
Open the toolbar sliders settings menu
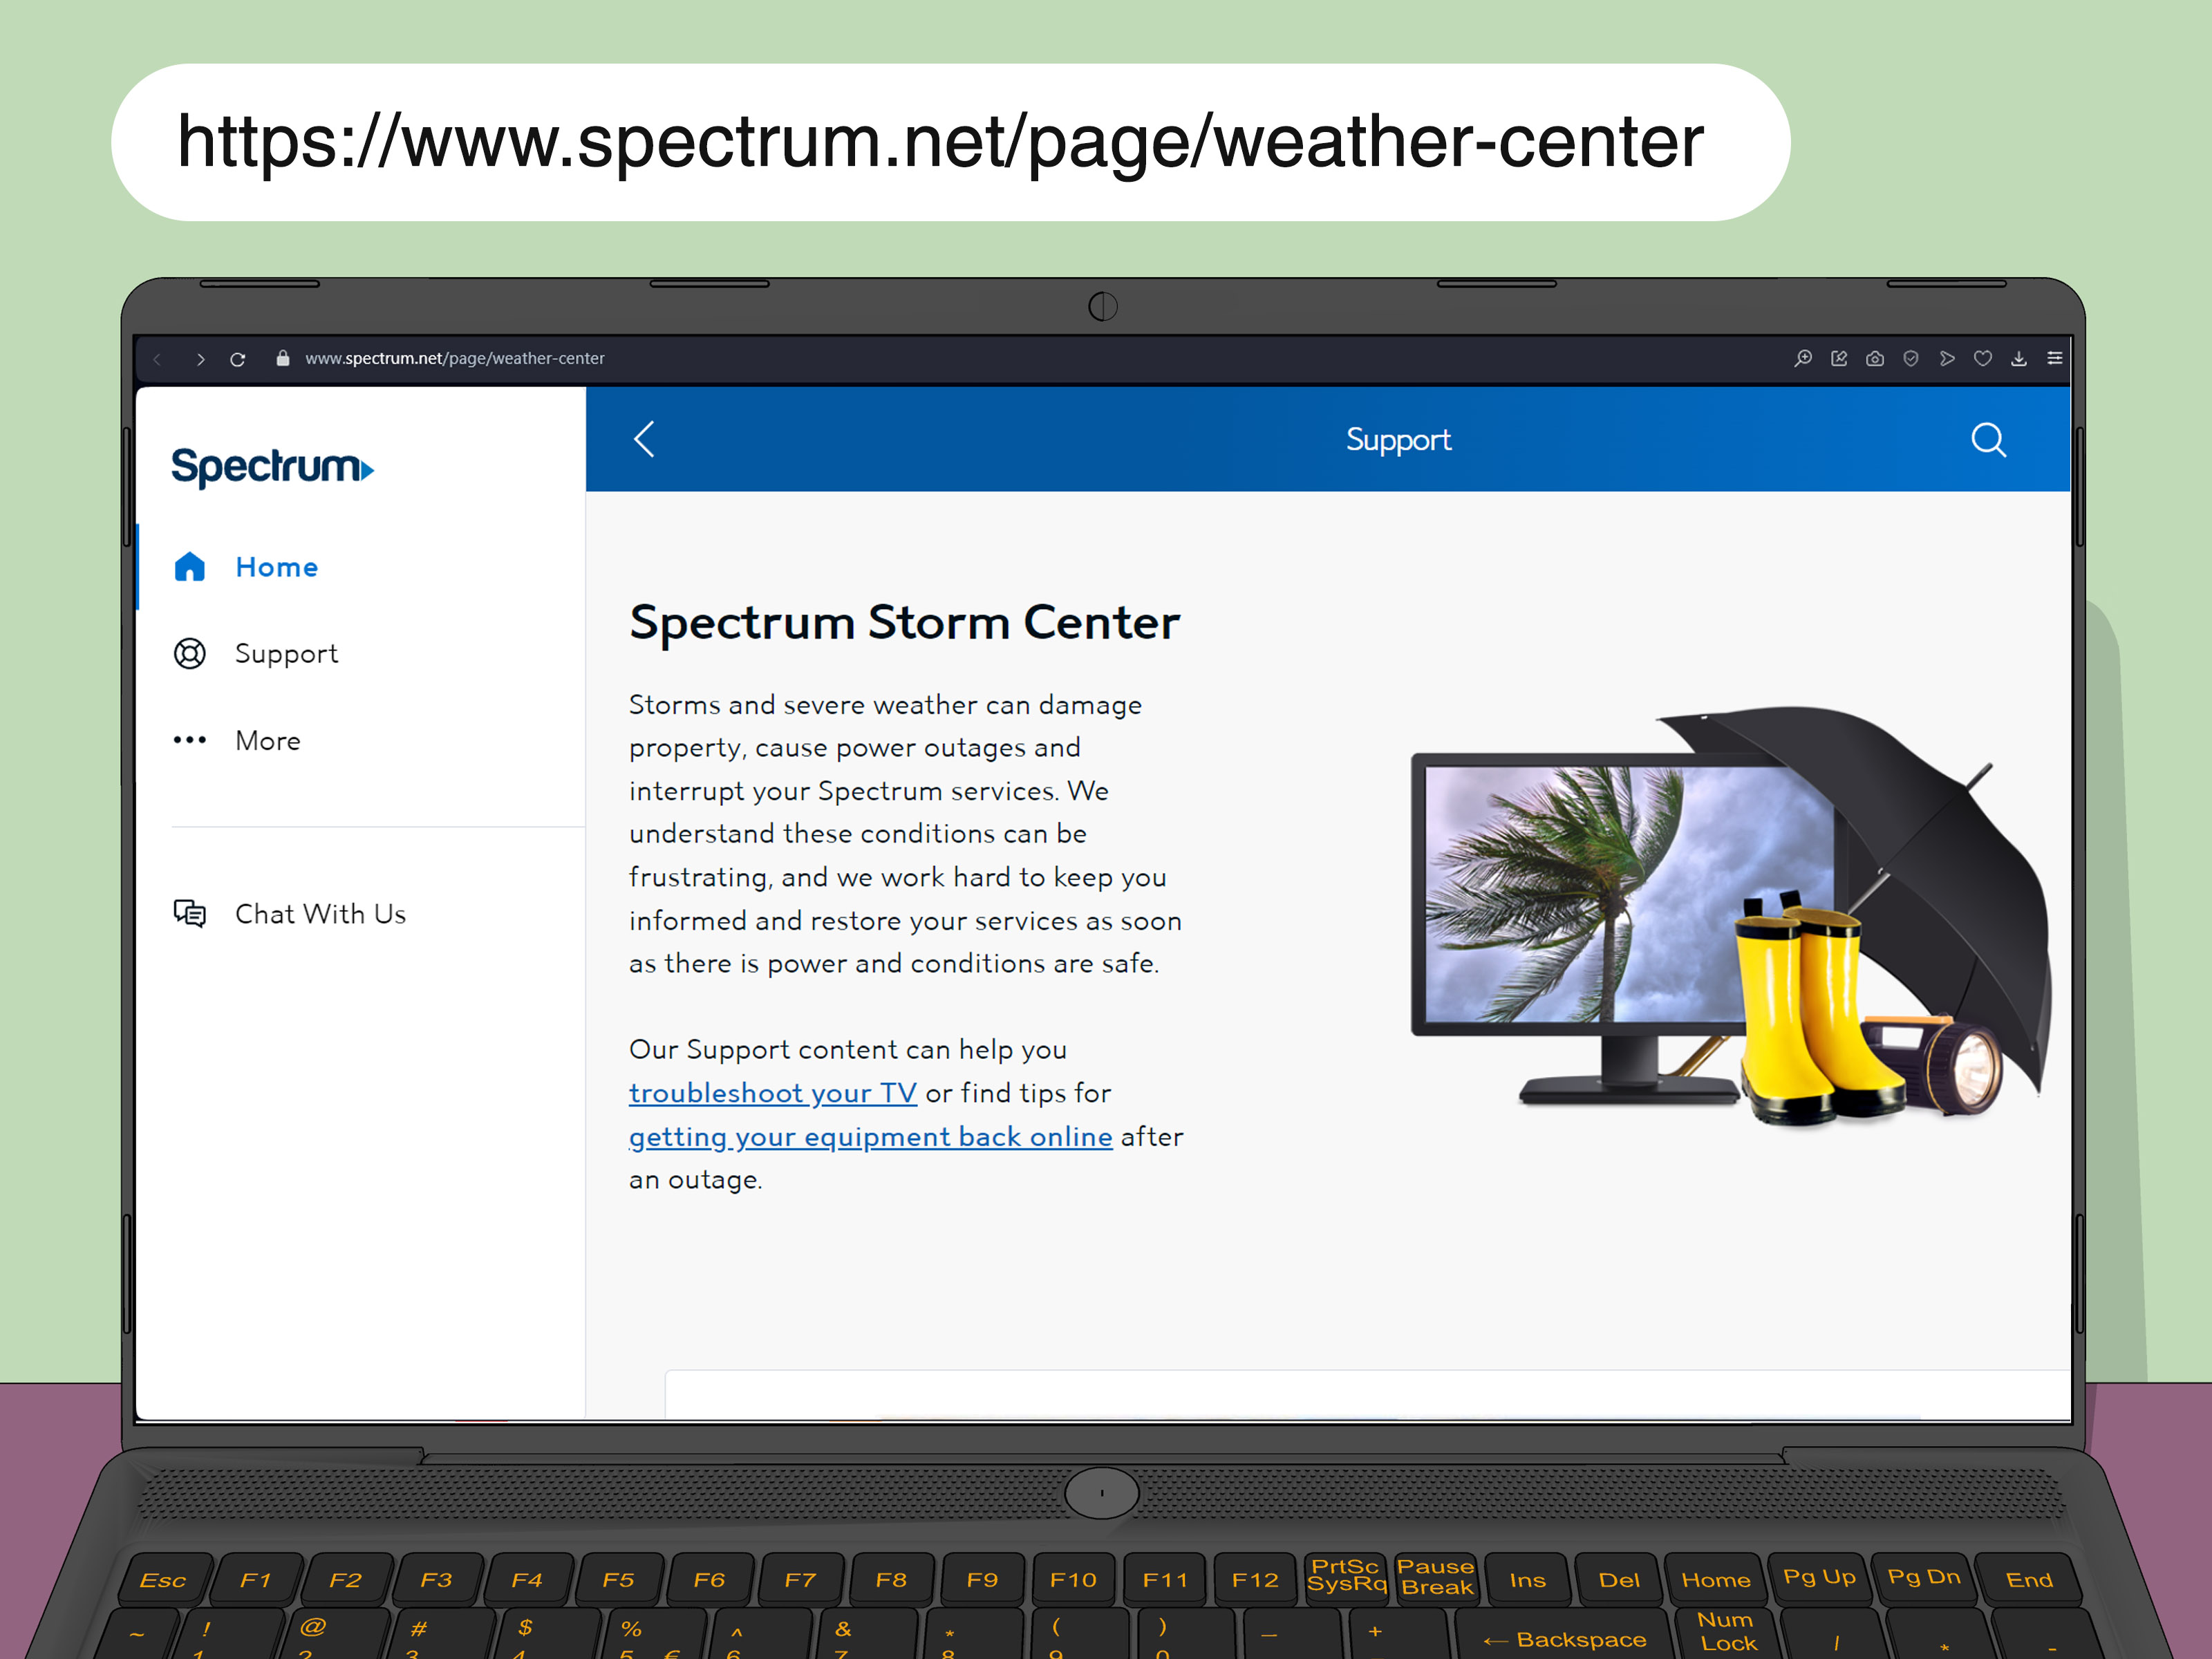coord(2055,358)
